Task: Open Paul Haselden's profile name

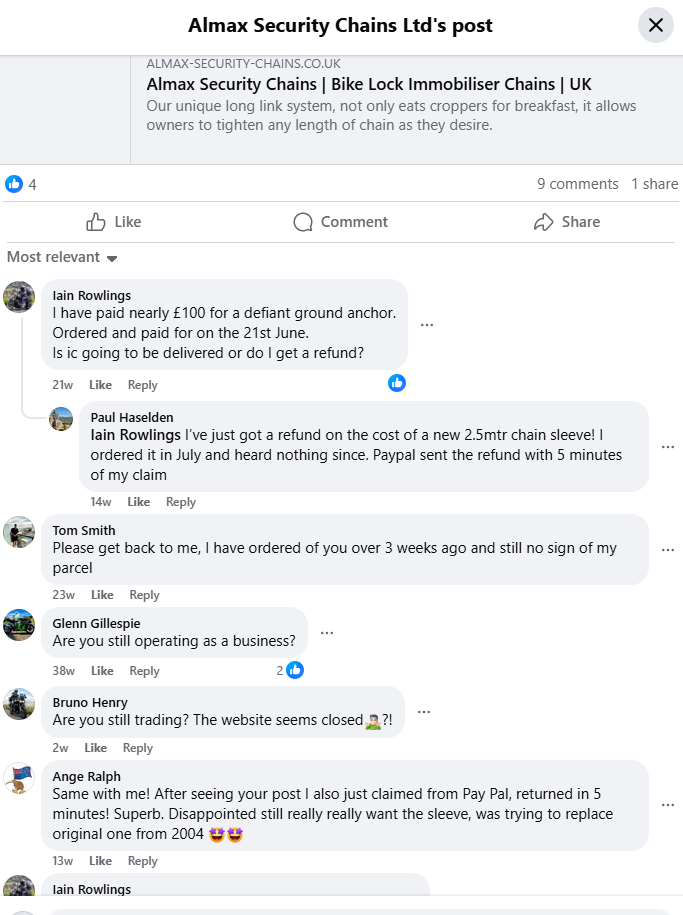Action: tap(132, 417)
